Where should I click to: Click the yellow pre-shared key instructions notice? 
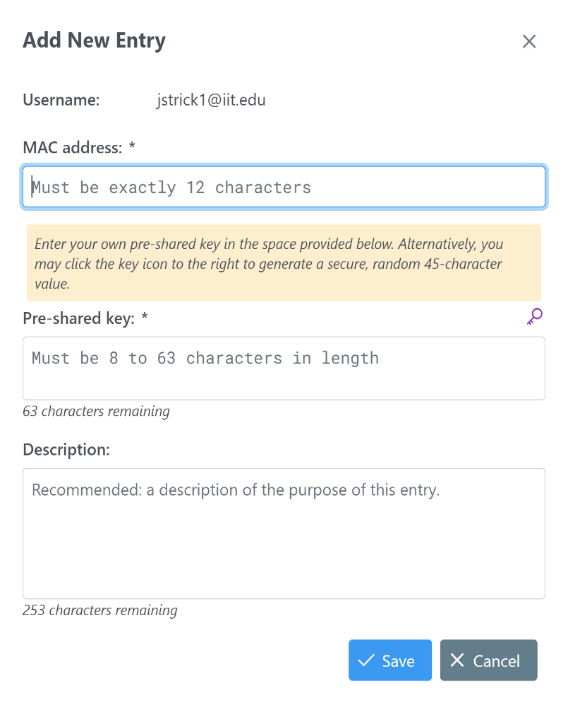[284, 263]
